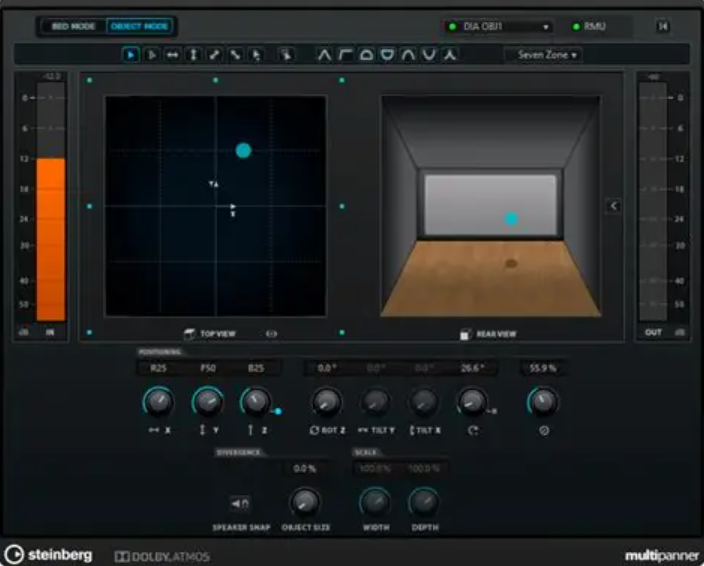Select the vertical-only movement tool
Screen dimensions: 704x566
tap(193, 55)
